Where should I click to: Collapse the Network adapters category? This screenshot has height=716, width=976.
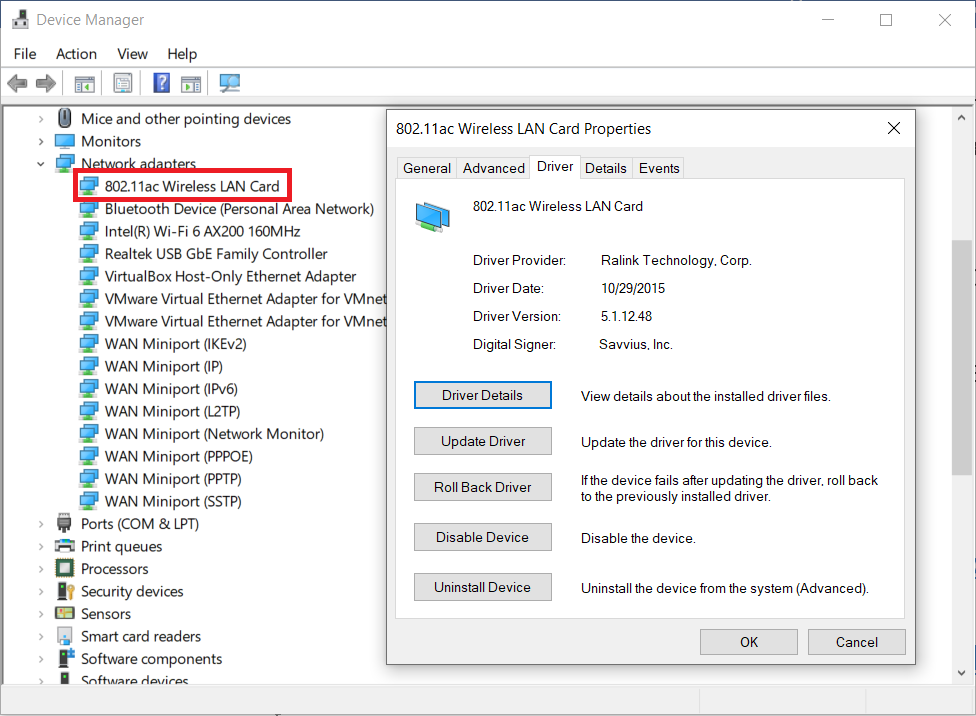point(41,164)
